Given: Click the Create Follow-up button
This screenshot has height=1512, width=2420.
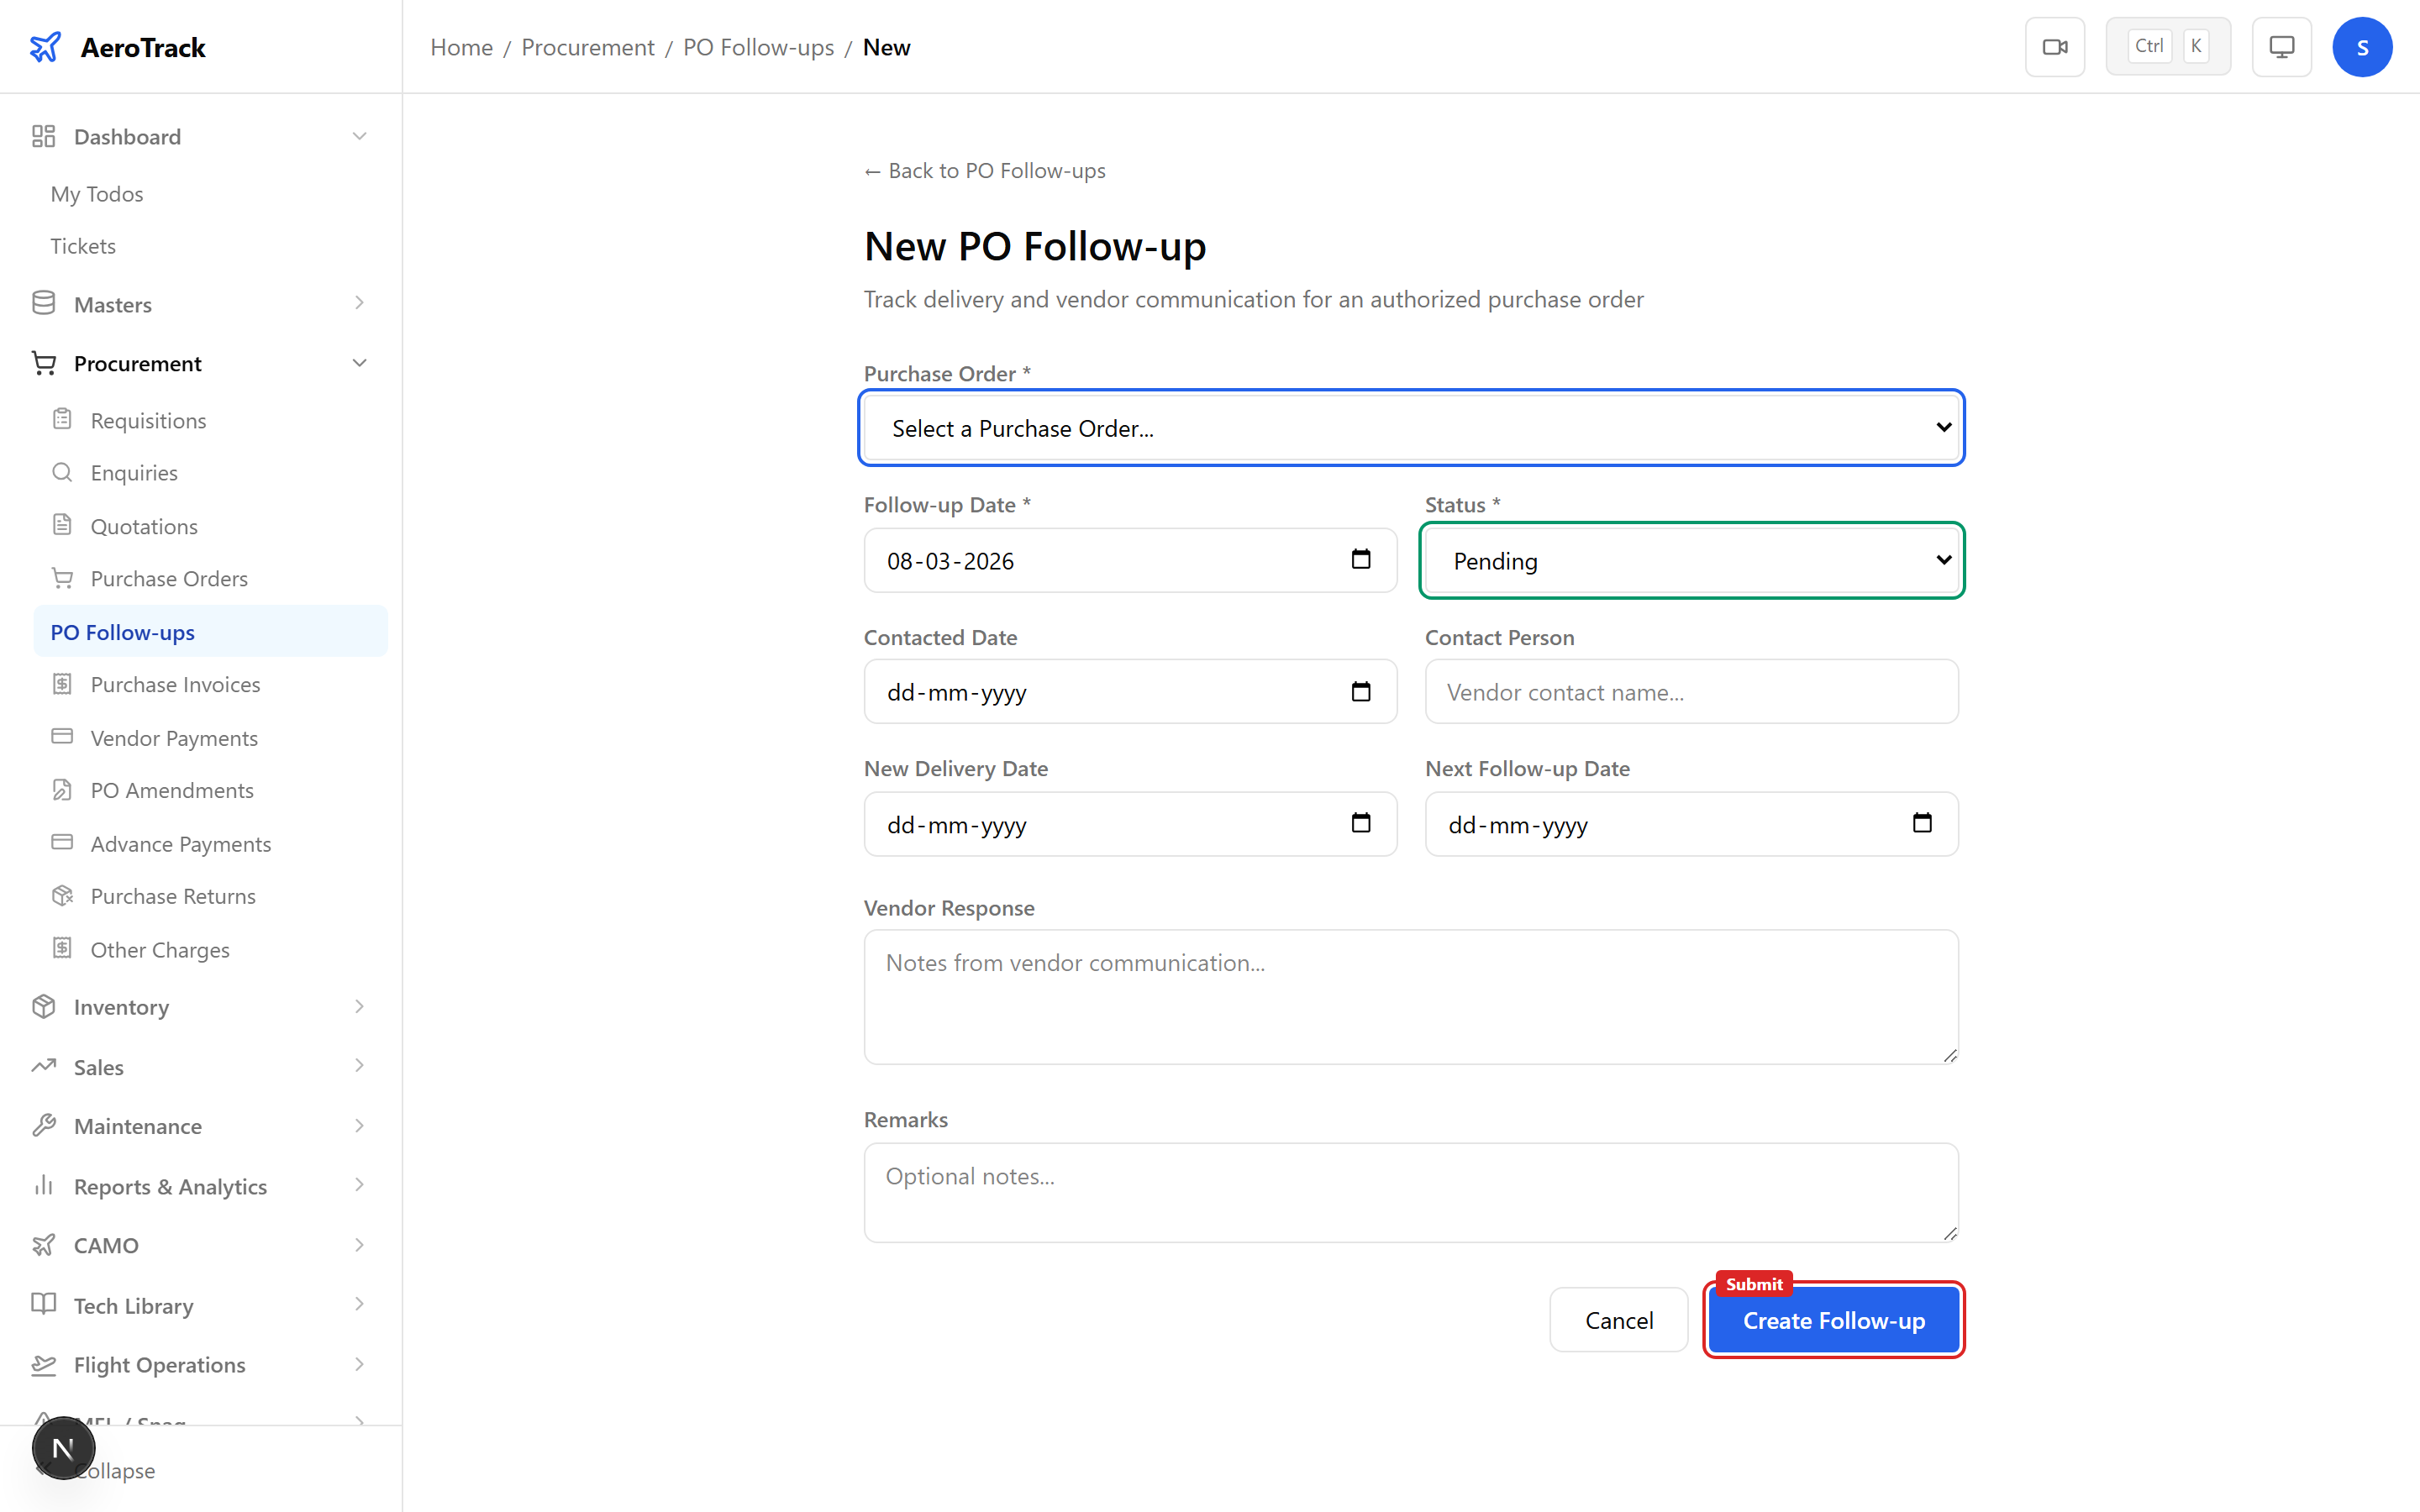Looking at the screenshot, I should tap(1833, 1320).
